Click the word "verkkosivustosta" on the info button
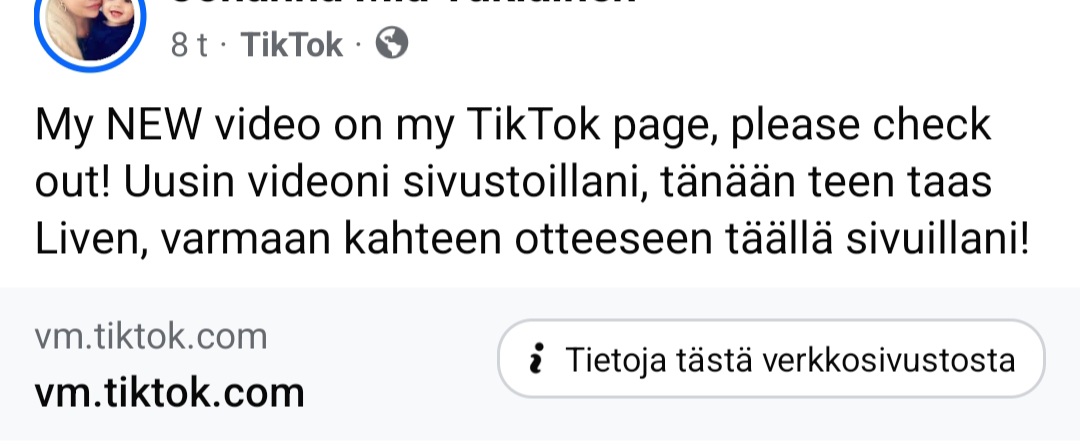The width and height of the screenshot is (1080, 448). click(x=888, y=360)
